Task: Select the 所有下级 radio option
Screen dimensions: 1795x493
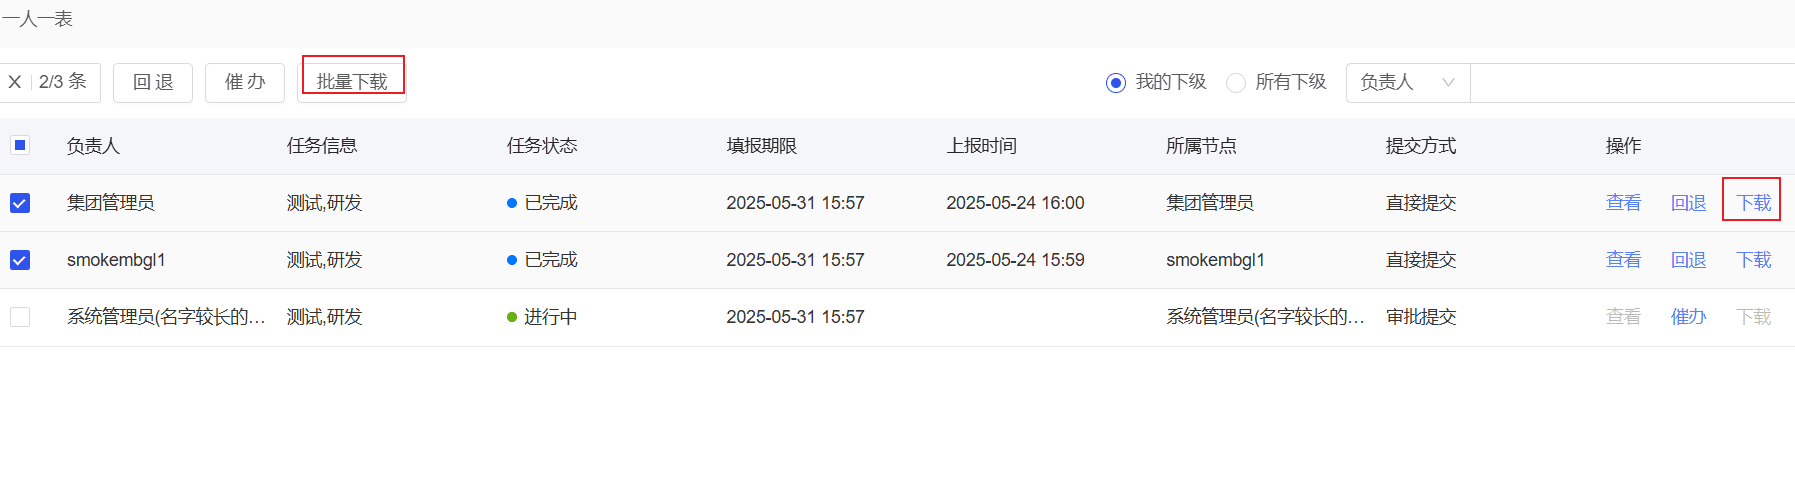Action: tap(1236, 83)
